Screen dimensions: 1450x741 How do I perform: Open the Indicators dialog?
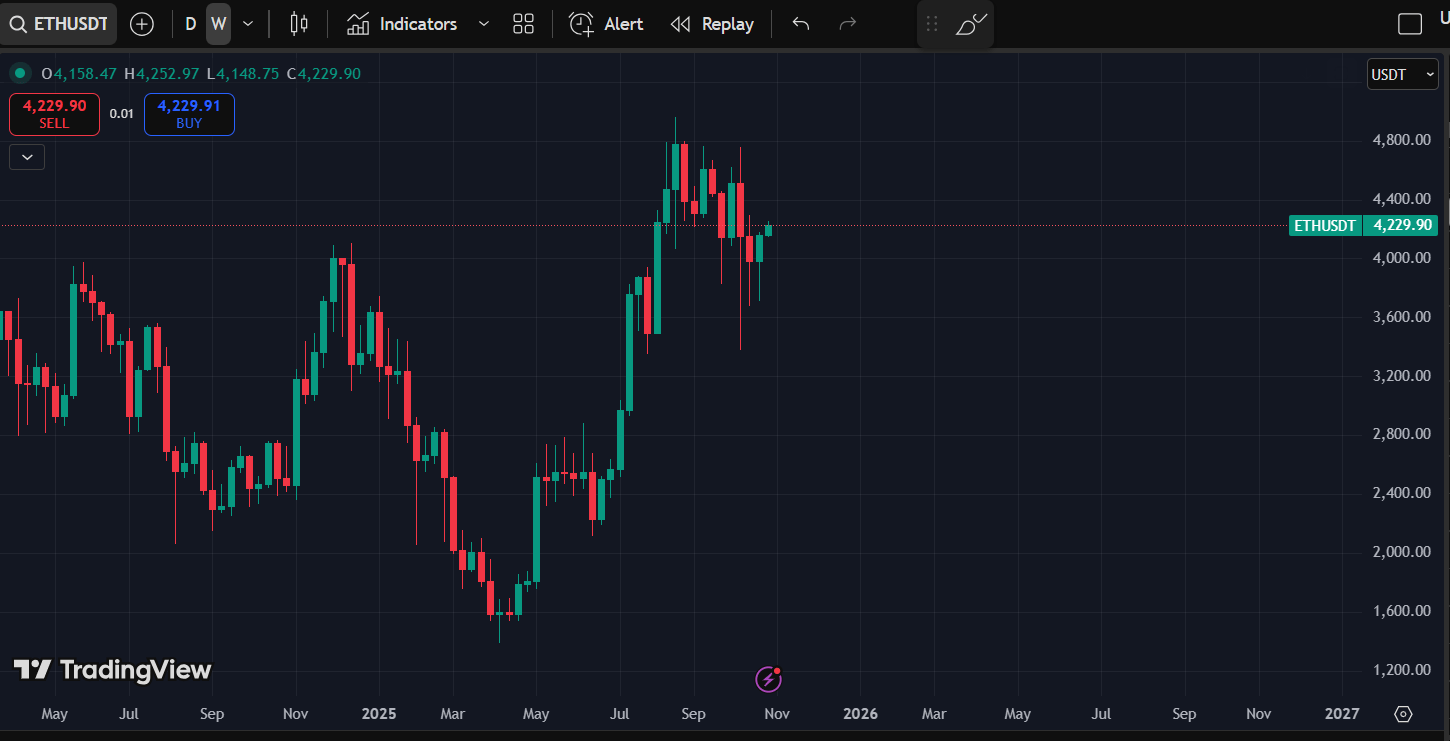point(402,24)
